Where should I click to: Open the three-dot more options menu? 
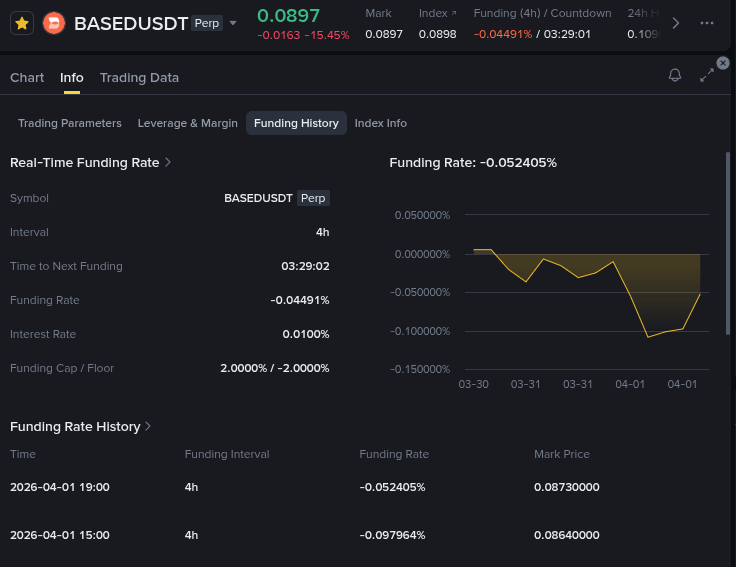[707, 23]
